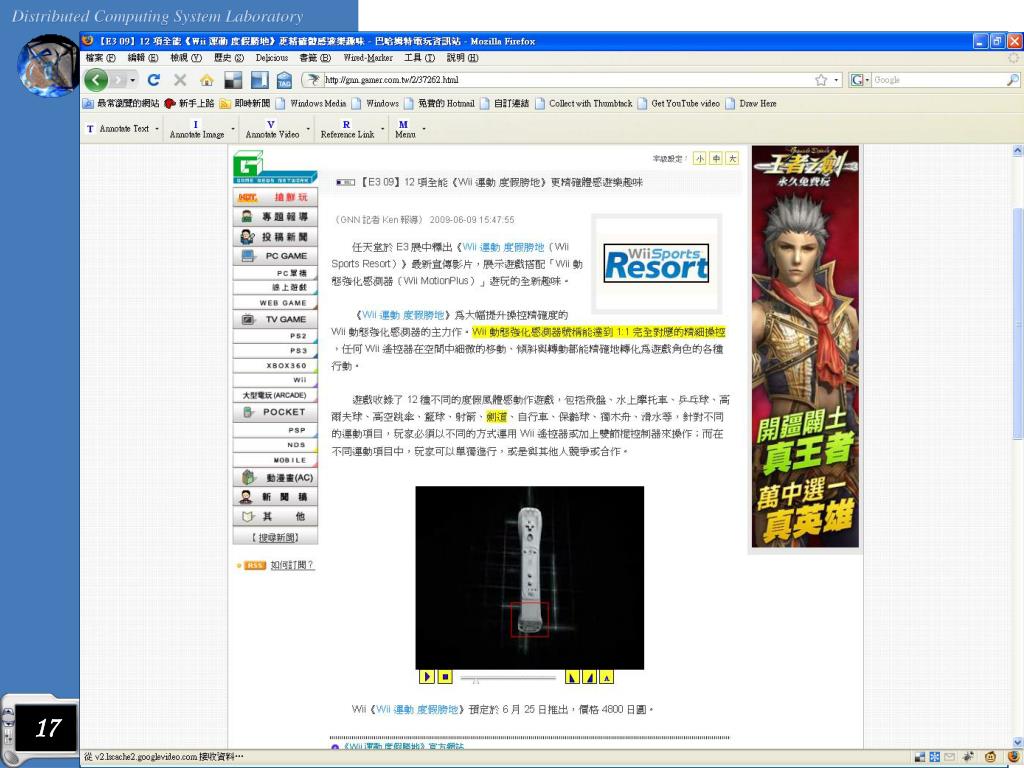This screenshot has width=1024, height=768.
Task: Open the 最常瀏覽的網站 bookmark folder
Action: (121, 103)
